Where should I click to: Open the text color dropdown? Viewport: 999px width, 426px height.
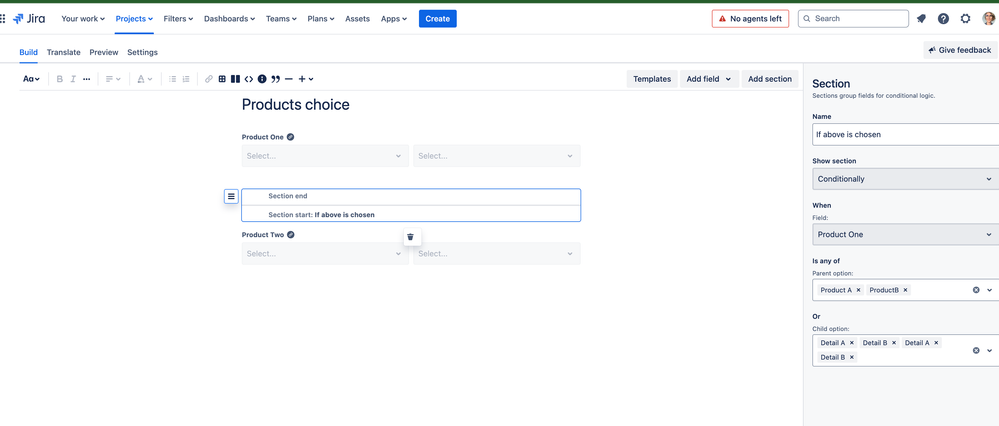click(145, 79)
